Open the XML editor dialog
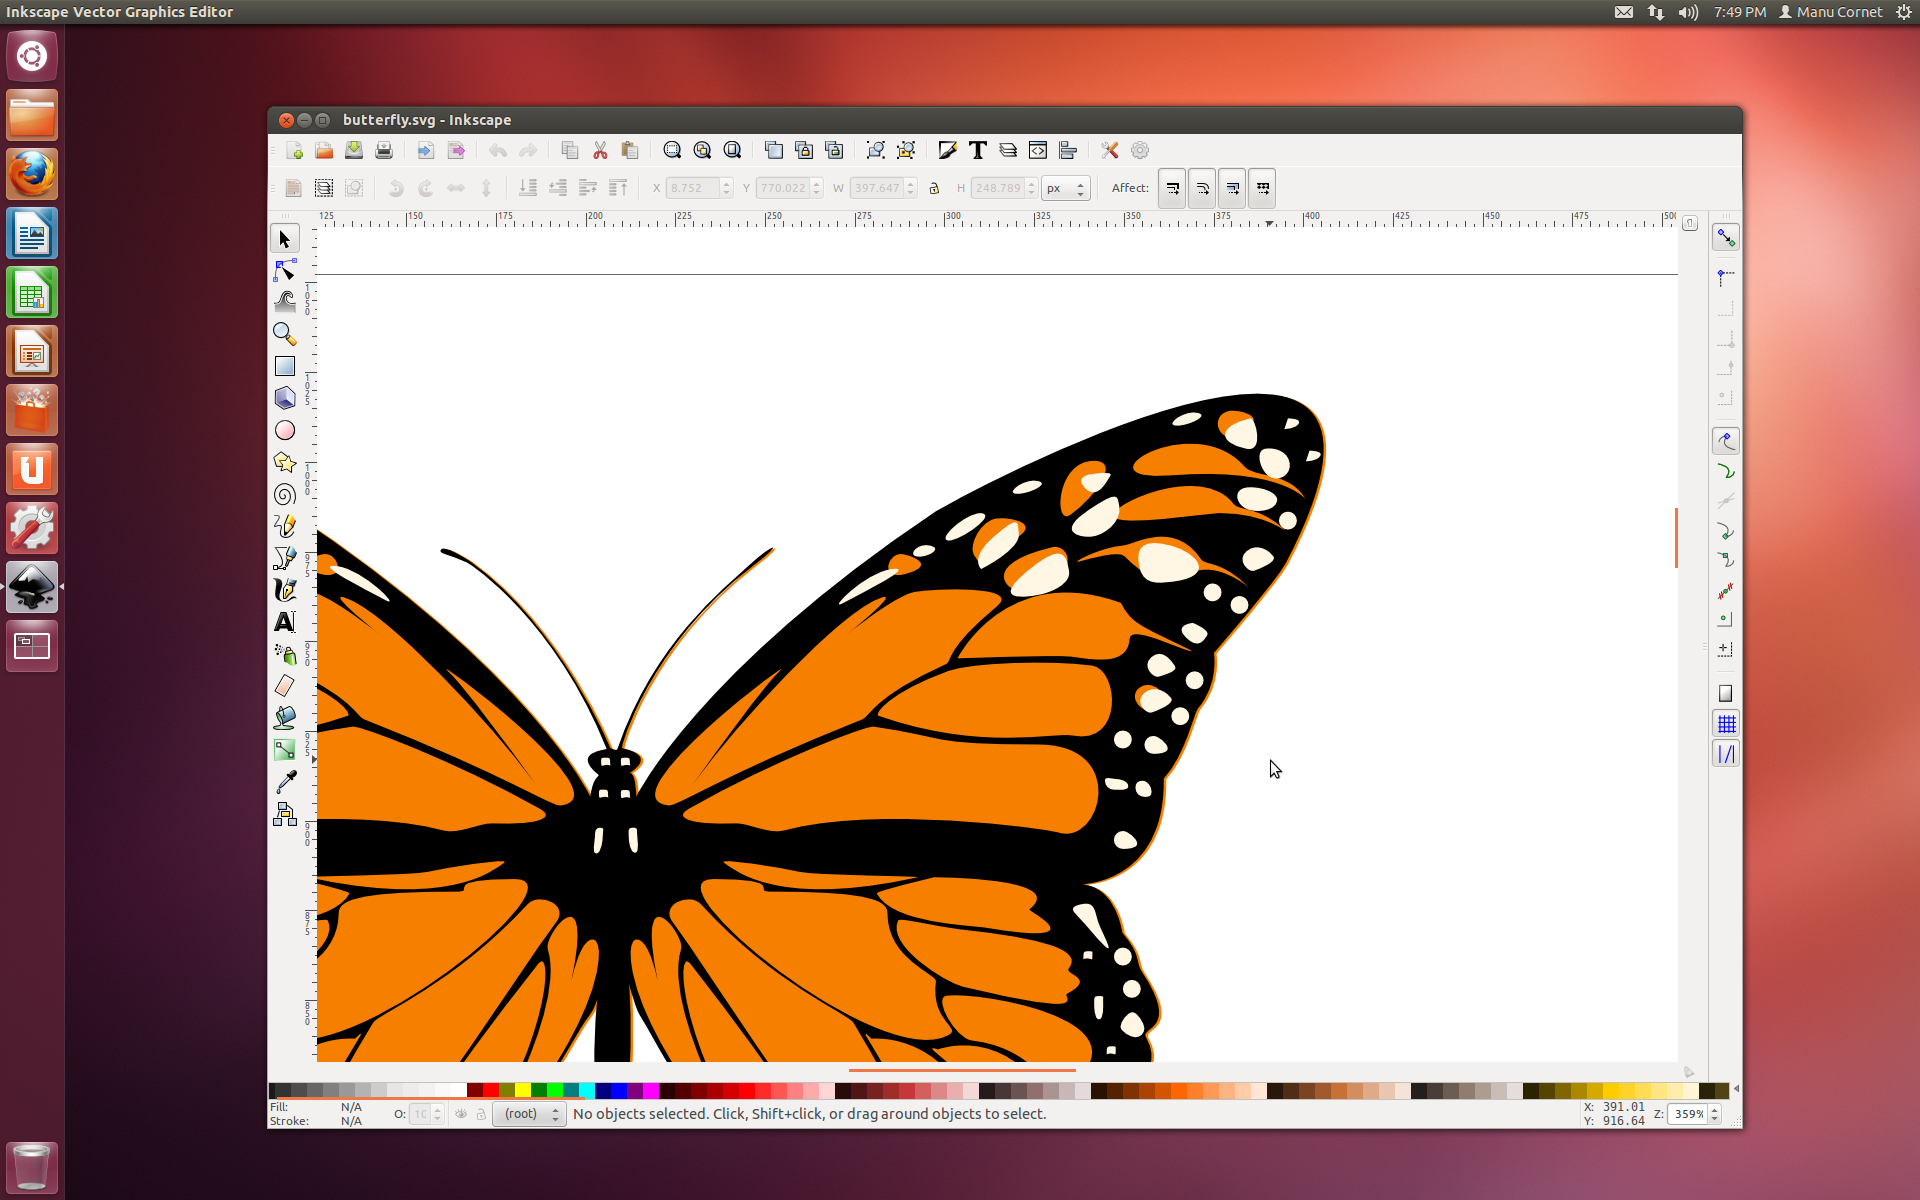The width and height of the screenshot is (1920, 1200). pos(1038,150)
